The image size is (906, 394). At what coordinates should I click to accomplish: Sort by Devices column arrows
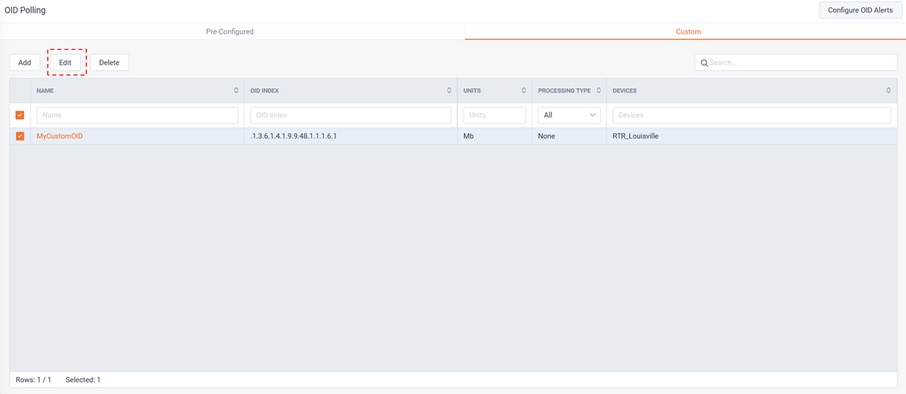(889, 91)
